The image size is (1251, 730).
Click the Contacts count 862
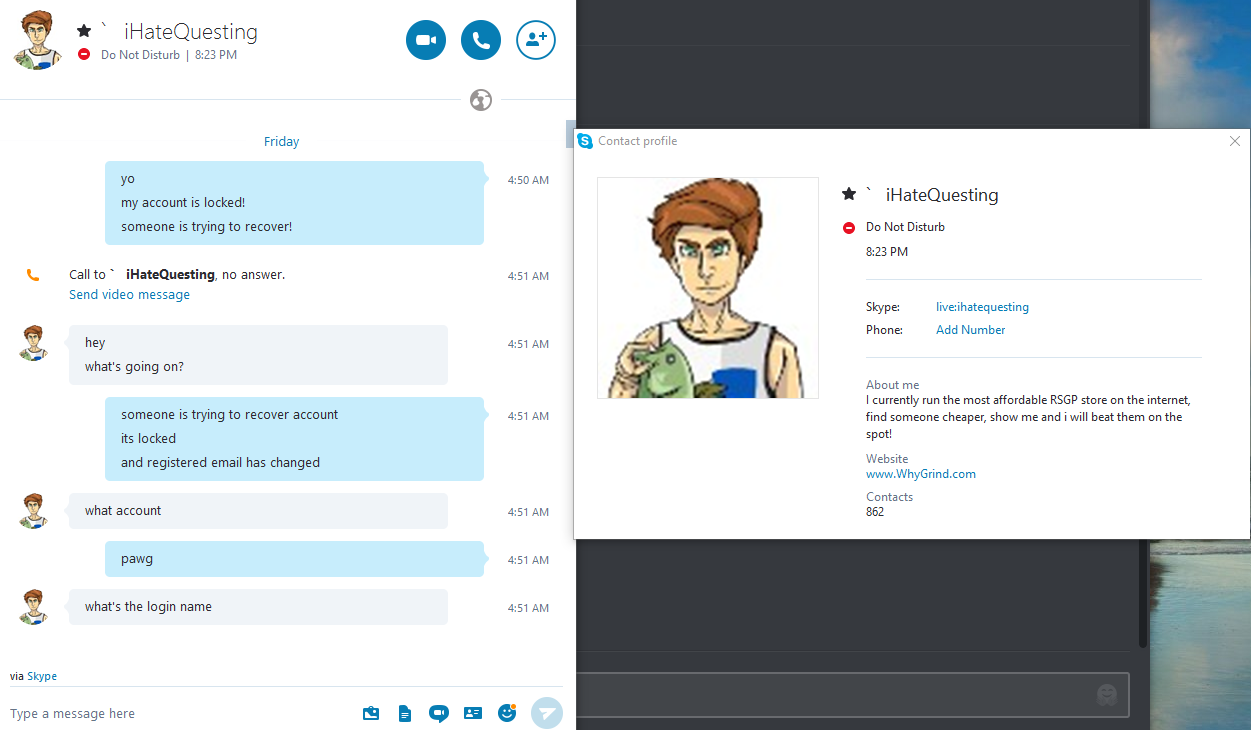pos(875,512)
